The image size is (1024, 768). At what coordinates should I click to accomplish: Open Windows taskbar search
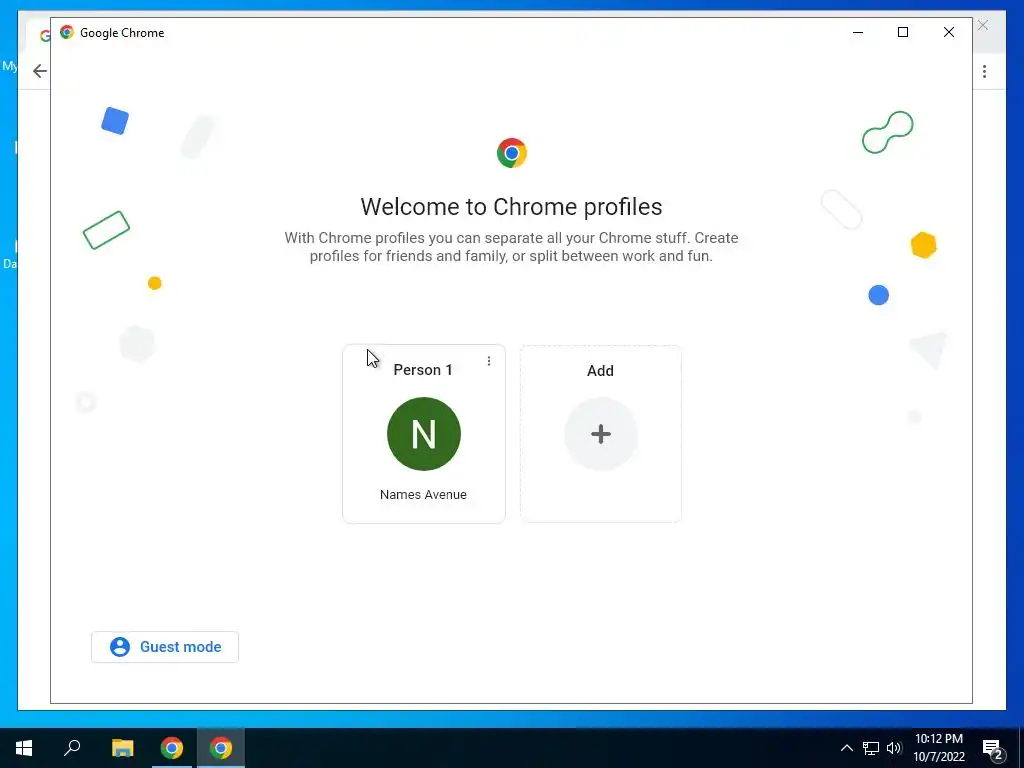coord(72,748)
